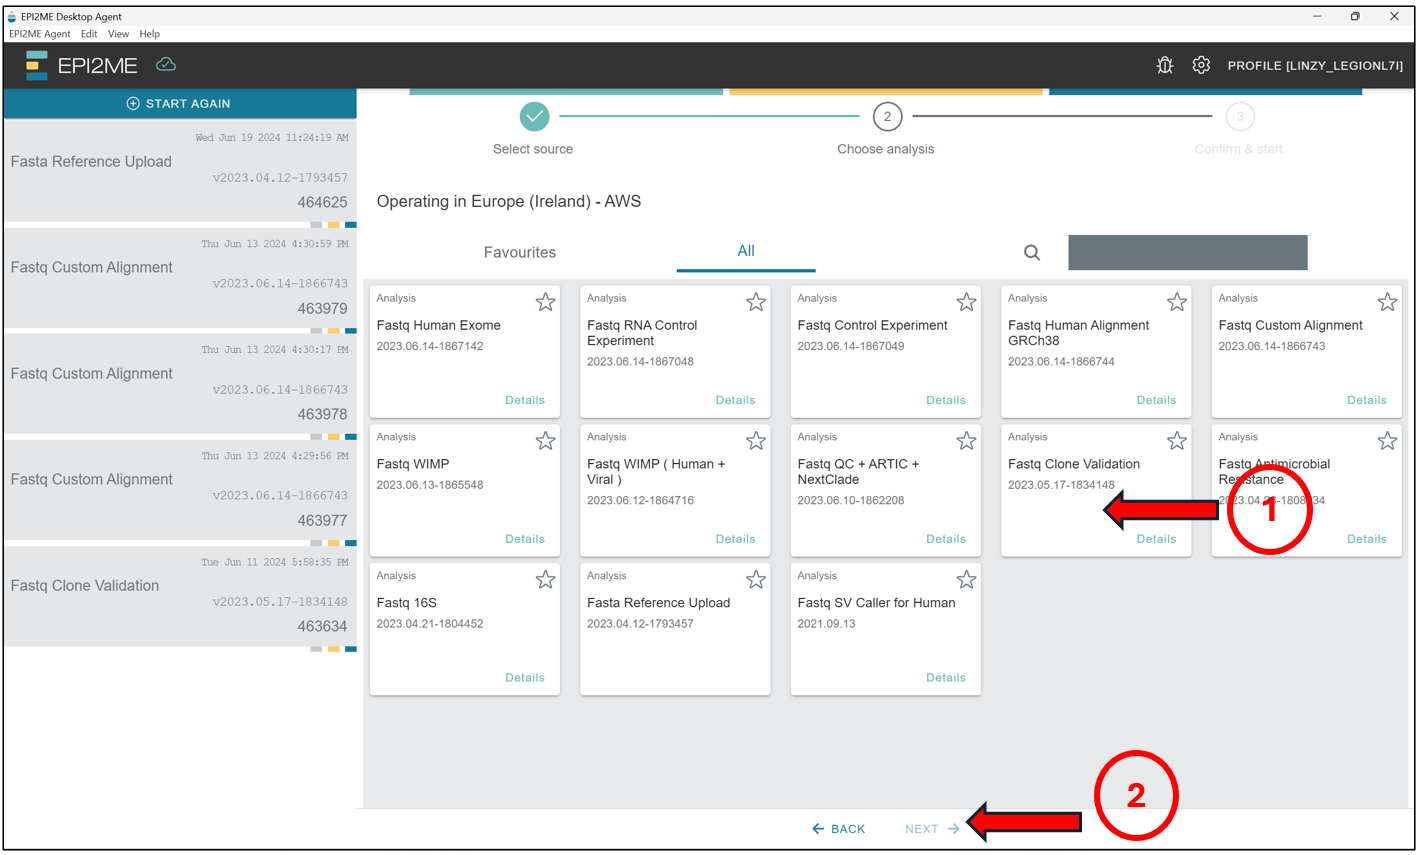Open Details for Fastq Human Exome
This screenshot has width=1422, height=855.
(525, 400)
